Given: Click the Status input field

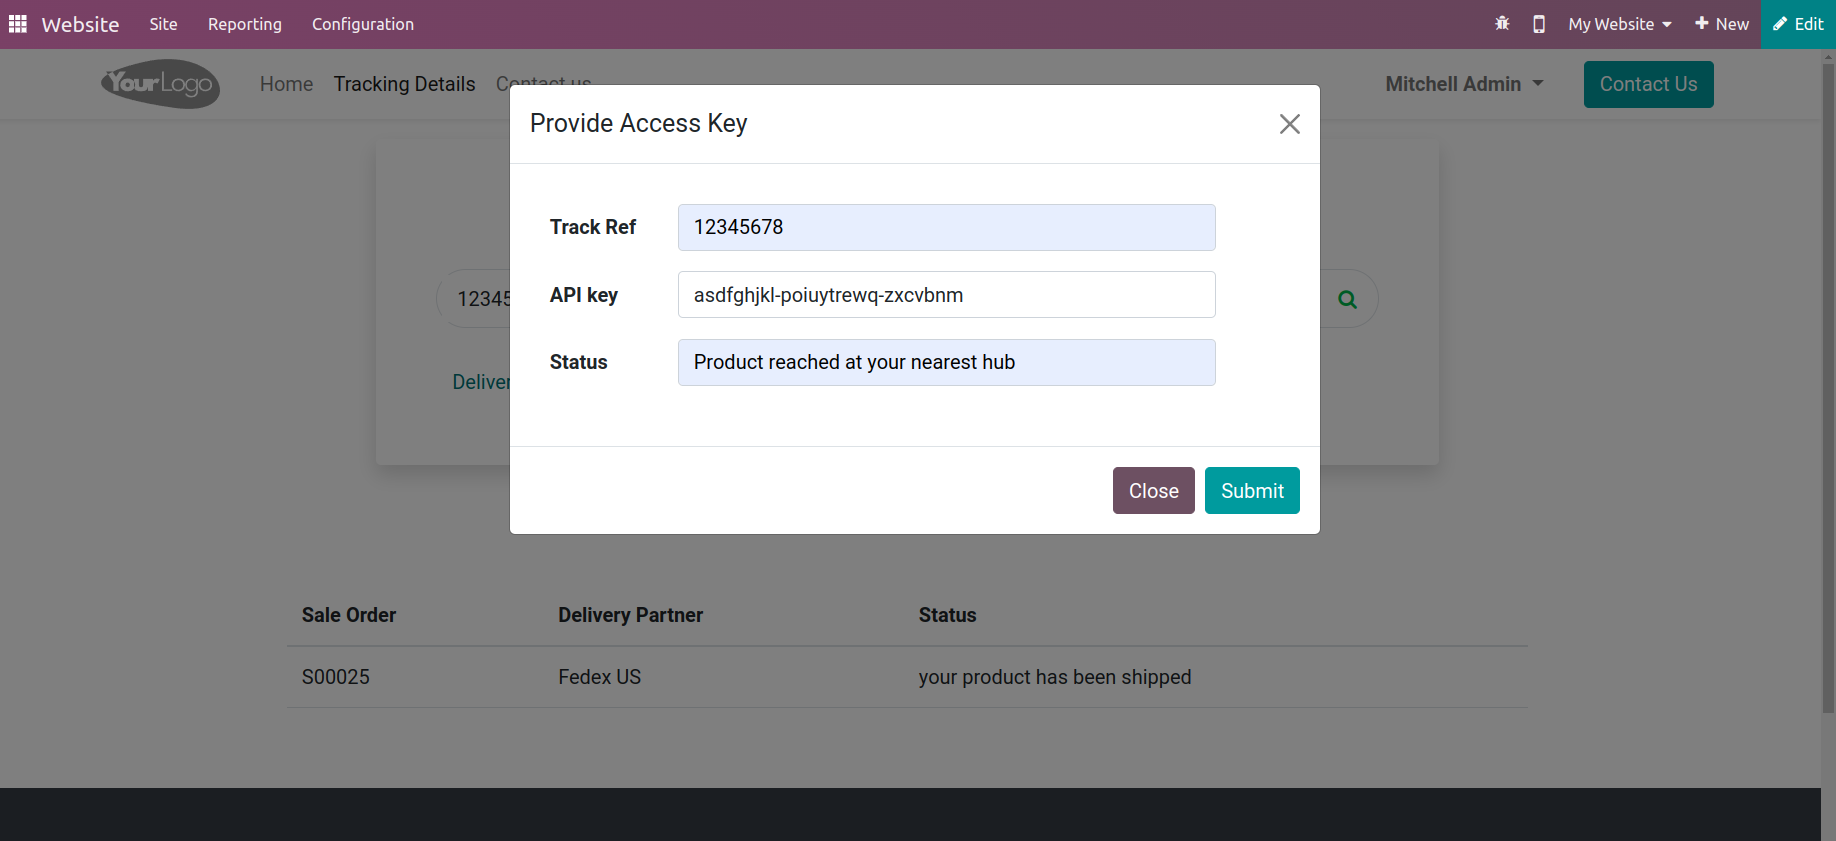Looking at the screenshot, I should pyautogui.click(x=946, y=362).
